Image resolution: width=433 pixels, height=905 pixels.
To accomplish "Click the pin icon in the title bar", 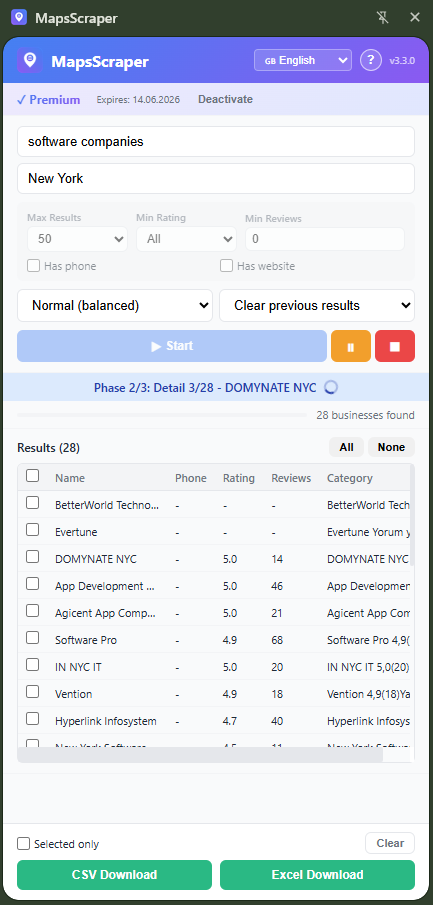I will 383,17.
